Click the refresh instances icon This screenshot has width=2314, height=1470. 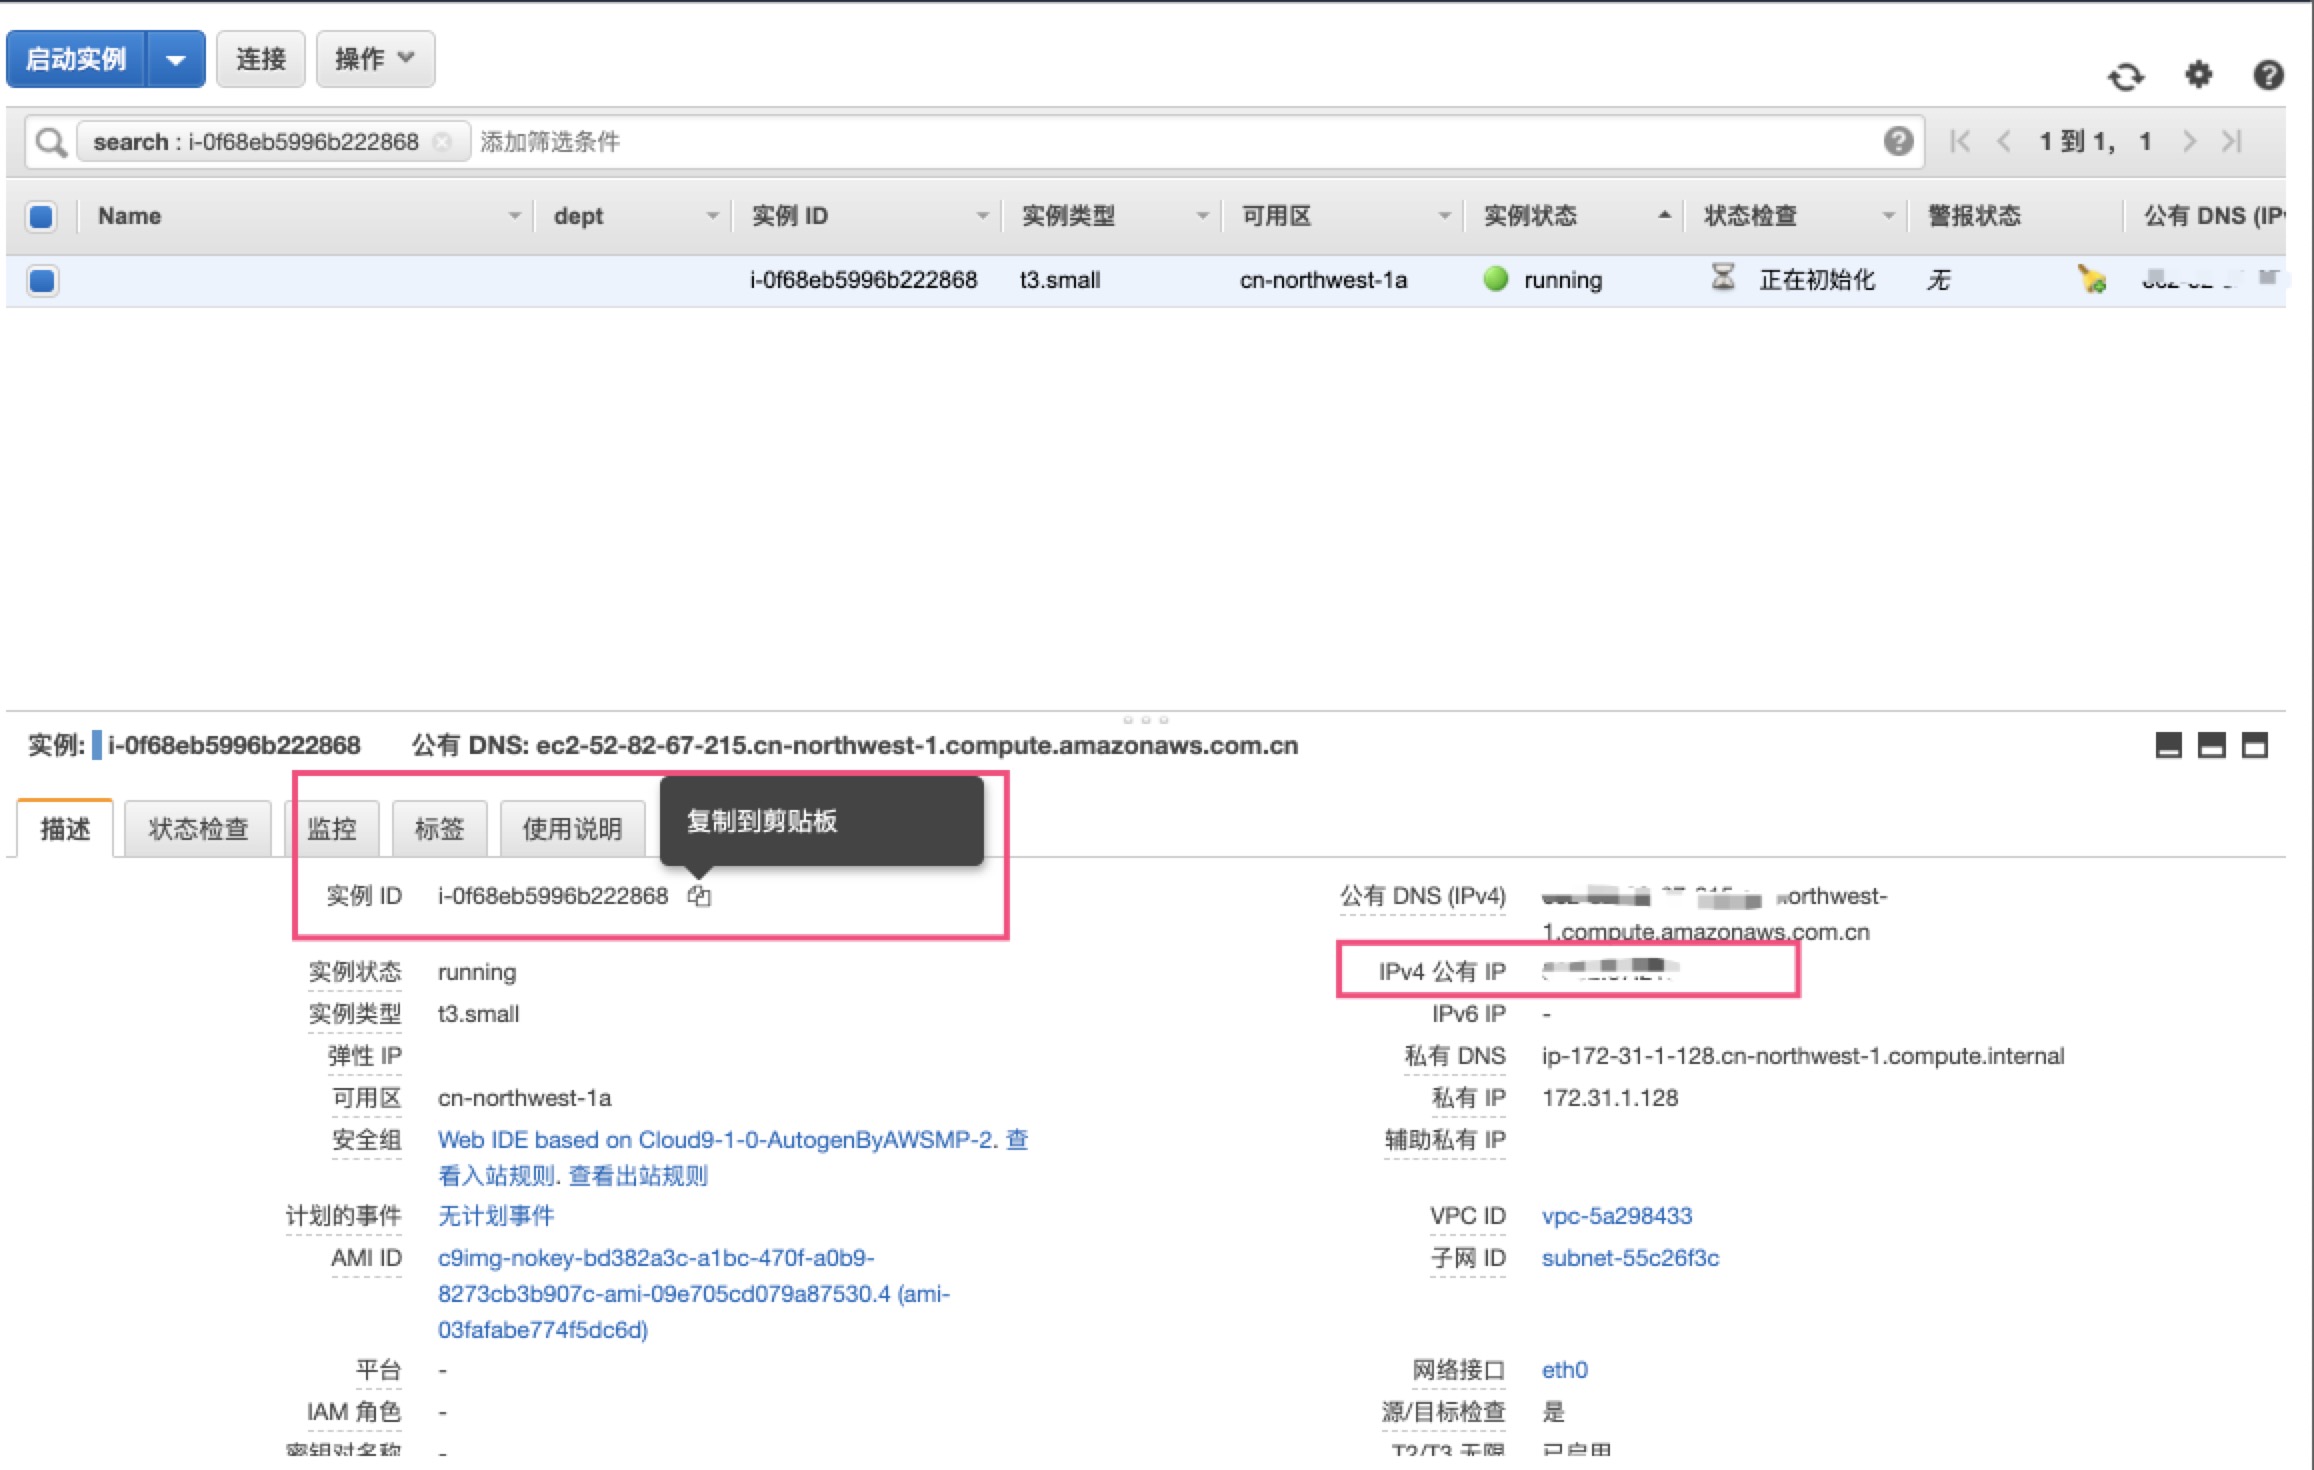coord(2125,76)
